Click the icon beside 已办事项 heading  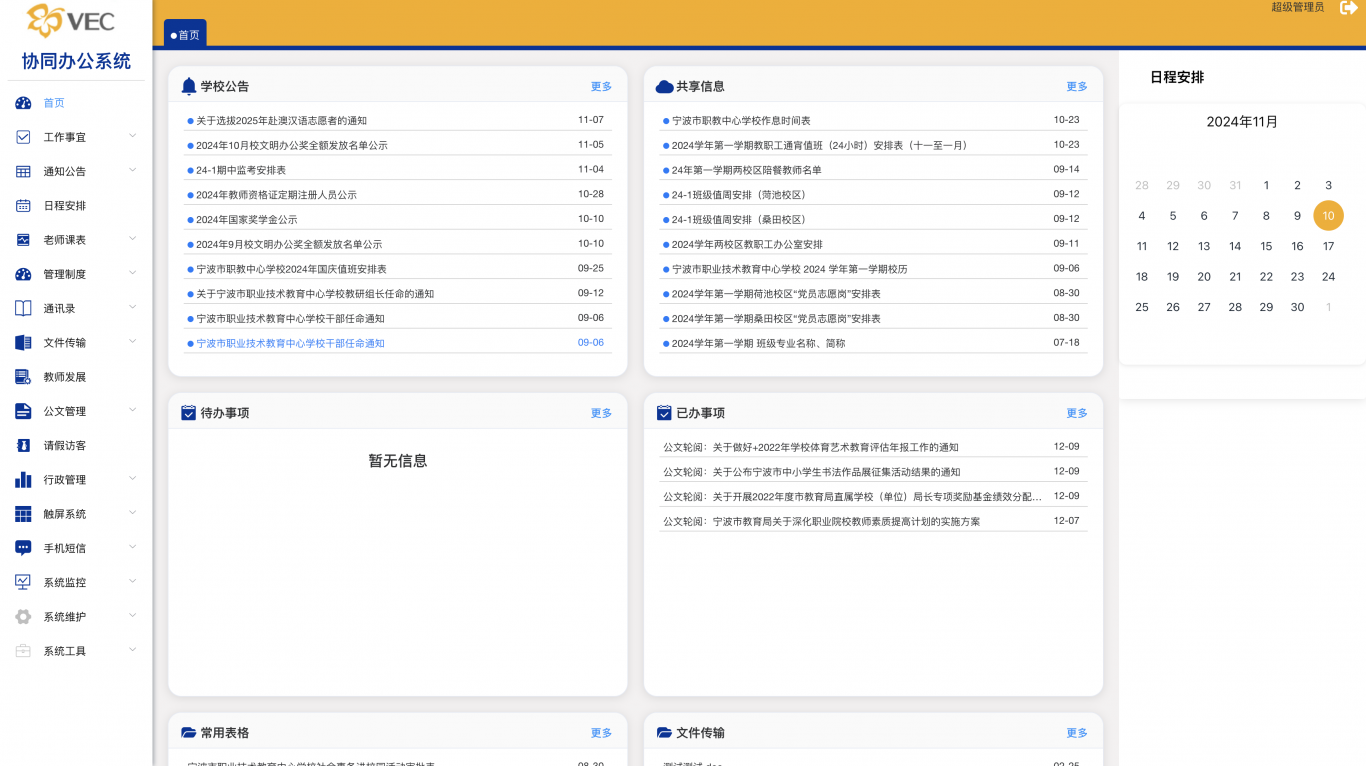pyautogui.click(x=664, y=413)
